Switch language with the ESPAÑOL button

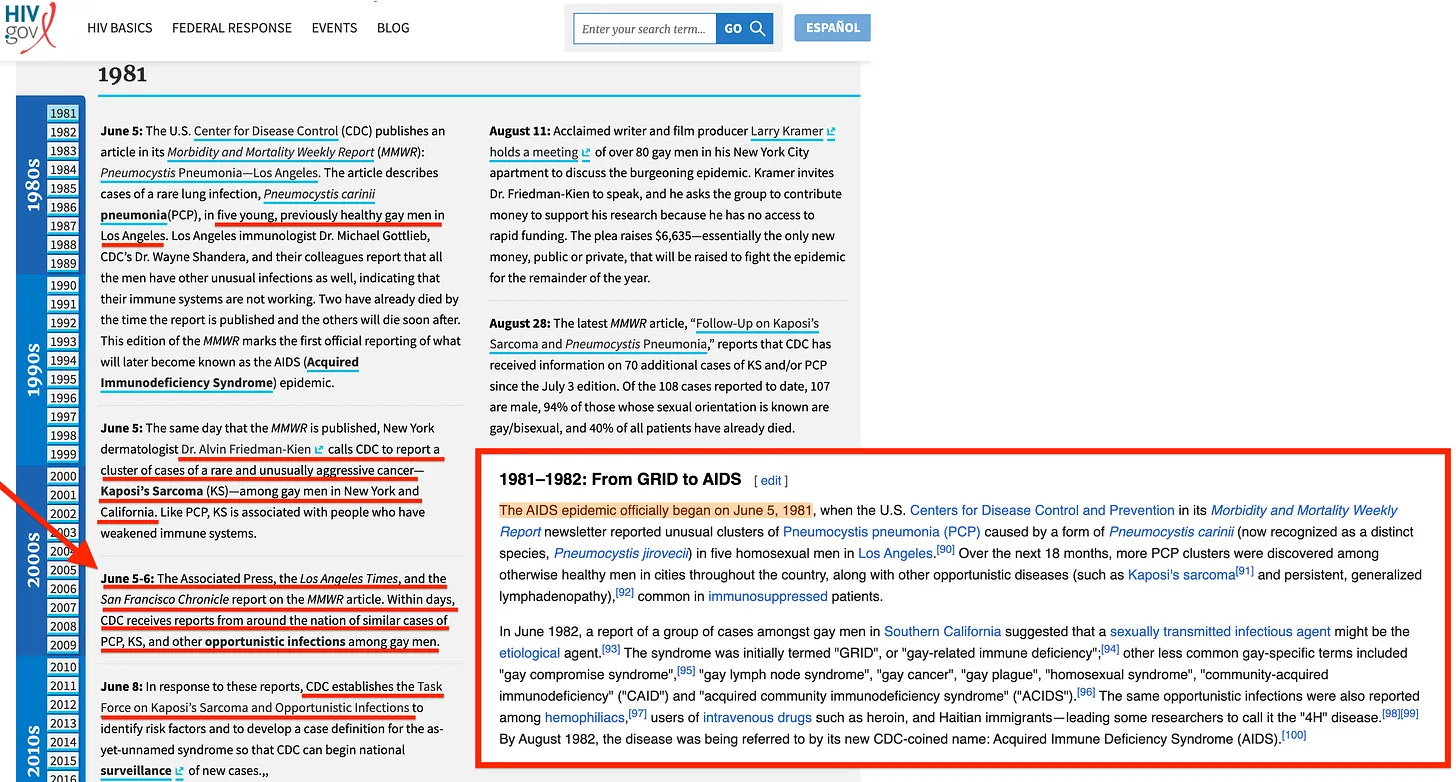pos(832,28)
